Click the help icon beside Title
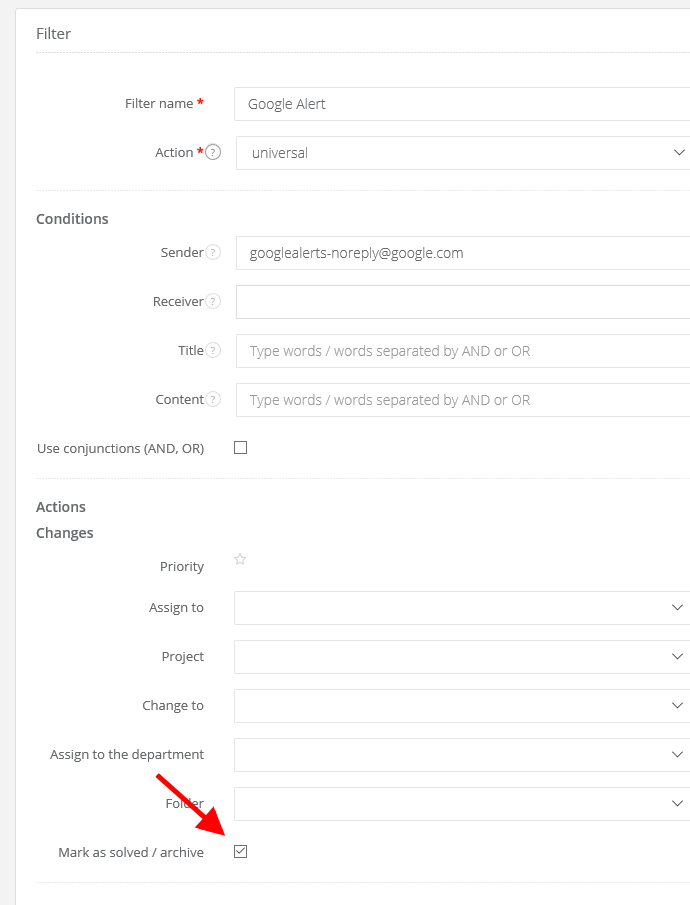 tap(213, 351)
